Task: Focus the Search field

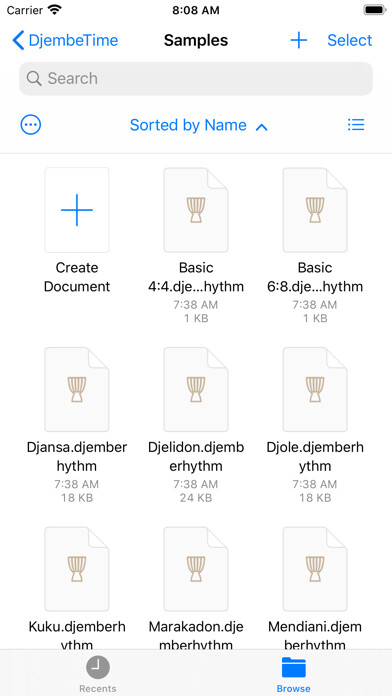Action: (x=196, y=79)
